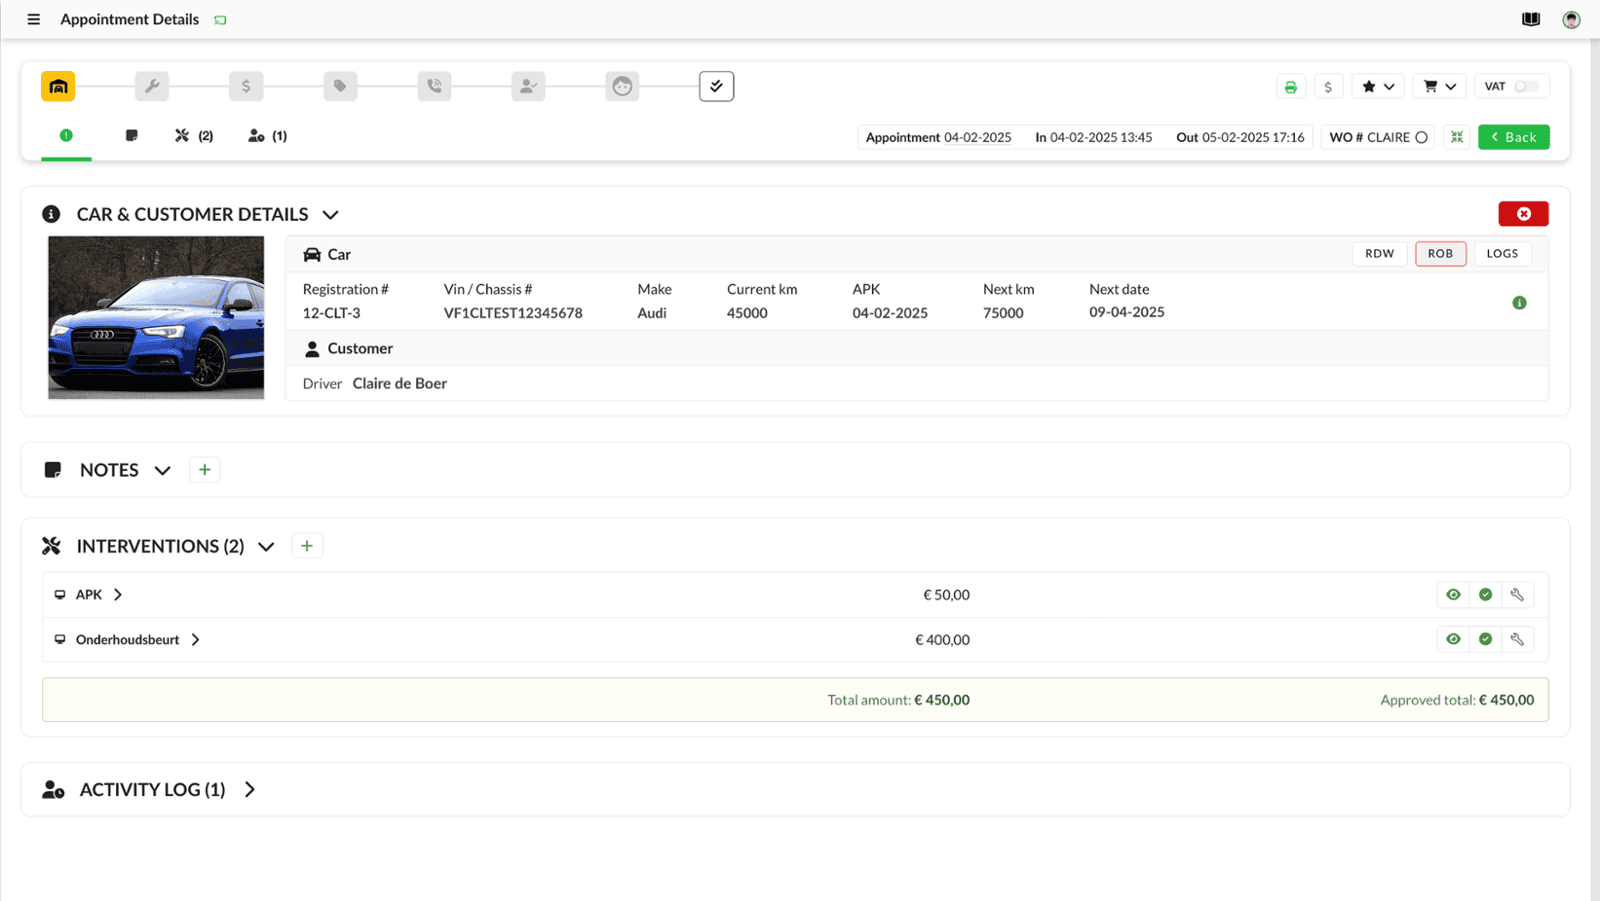Click the VIN VF1CLTEST12345678 value

(x=513, y=313)
